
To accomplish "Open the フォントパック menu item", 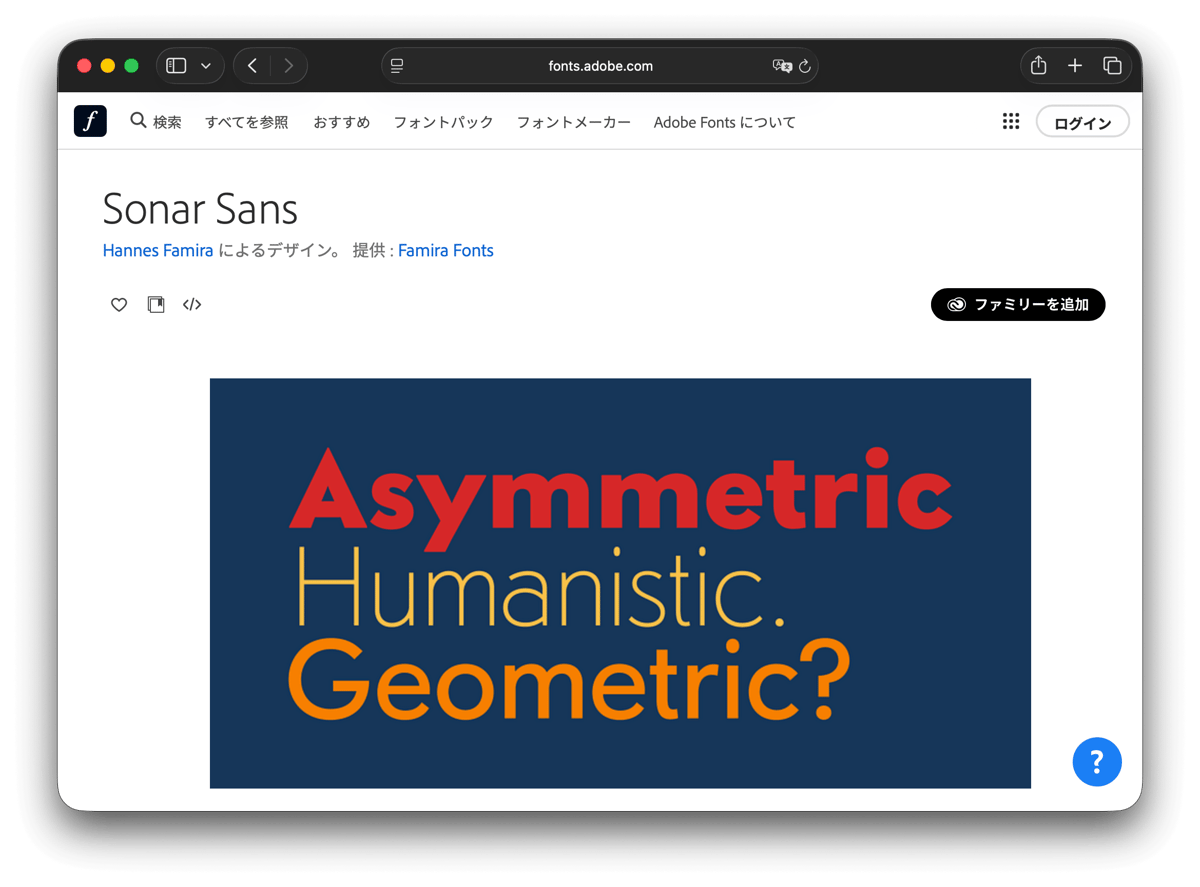I will [x=443, y=122].
